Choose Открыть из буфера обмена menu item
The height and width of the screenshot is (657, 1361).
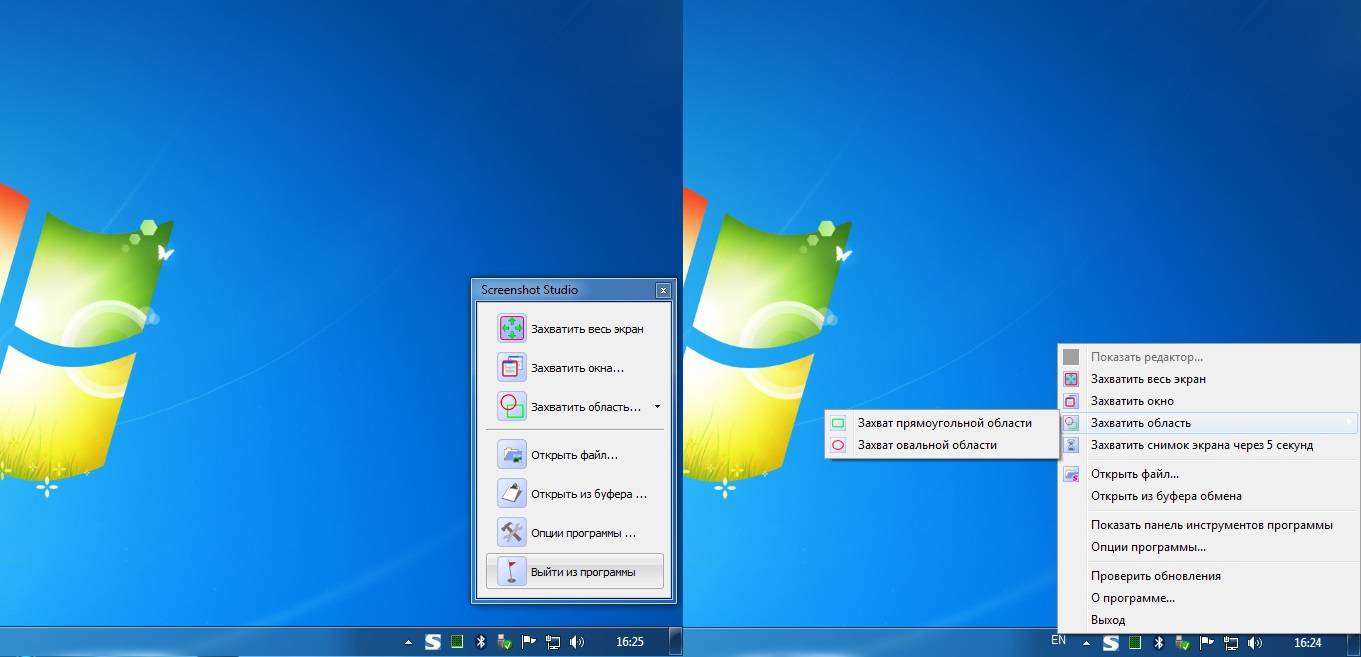(1208, 496)
